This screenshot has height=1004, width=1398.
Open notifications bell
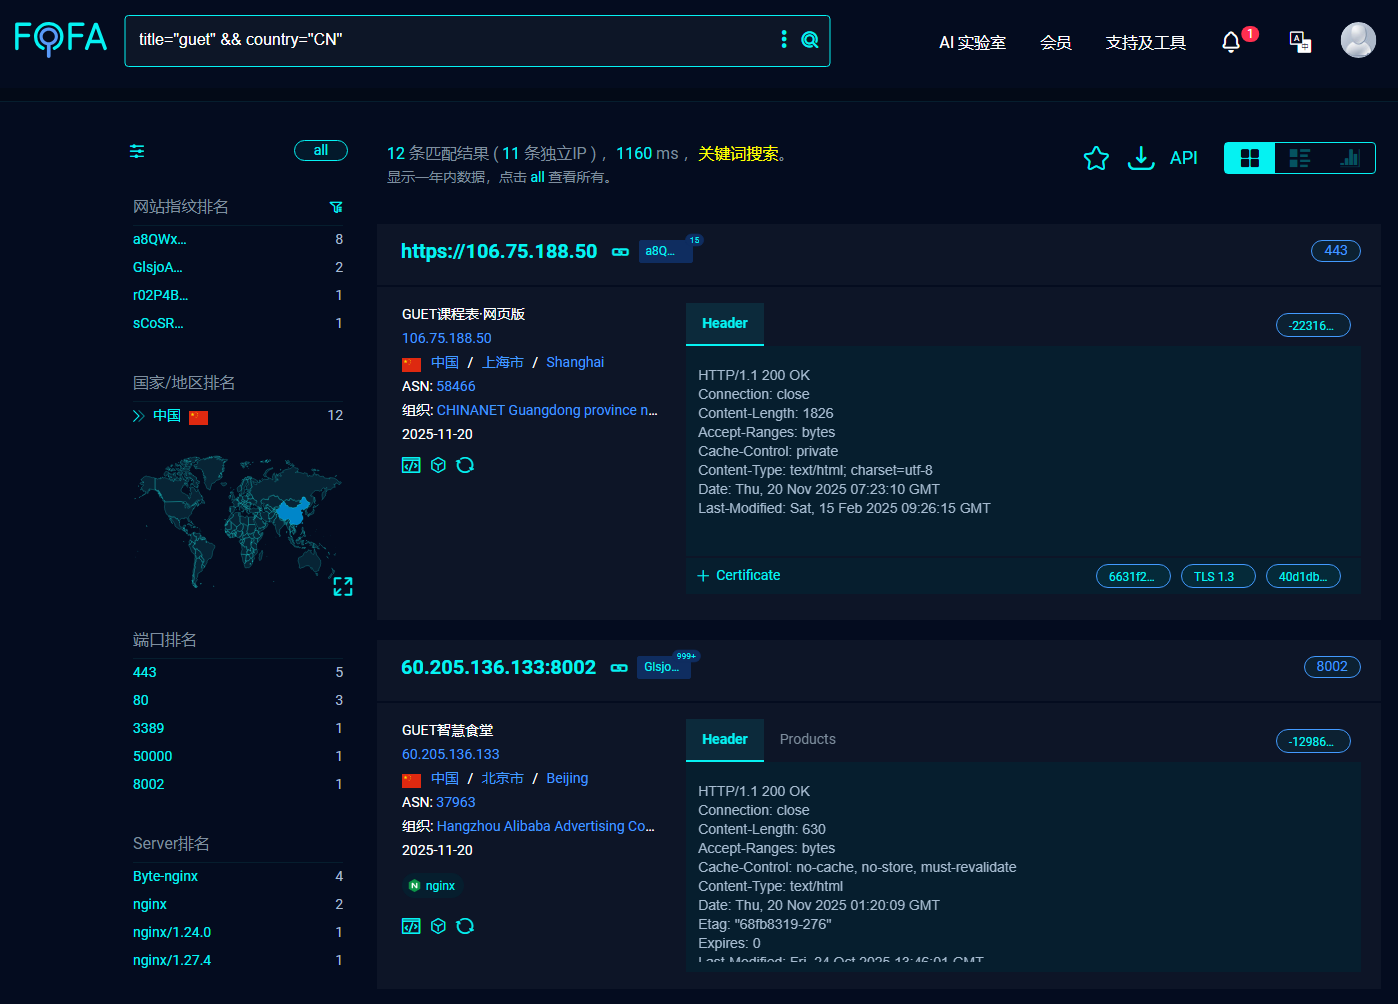click(1231, 42)
